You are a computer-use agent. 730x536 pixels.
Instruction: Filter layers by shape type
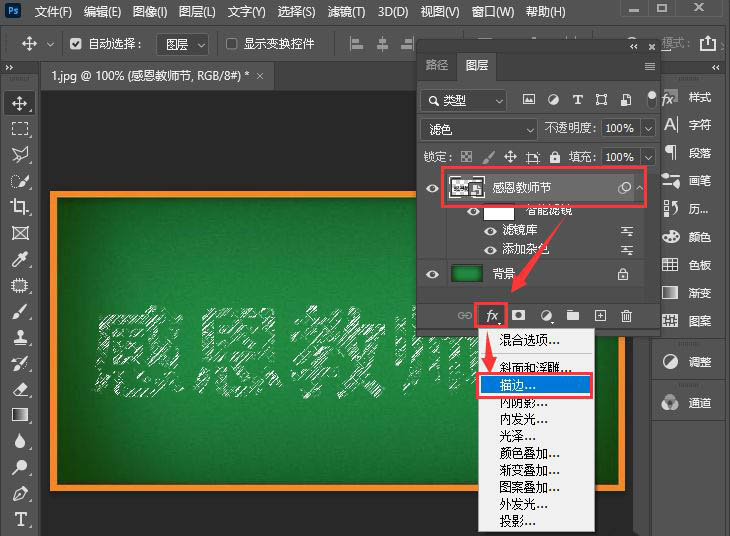(x=602, y=99)
